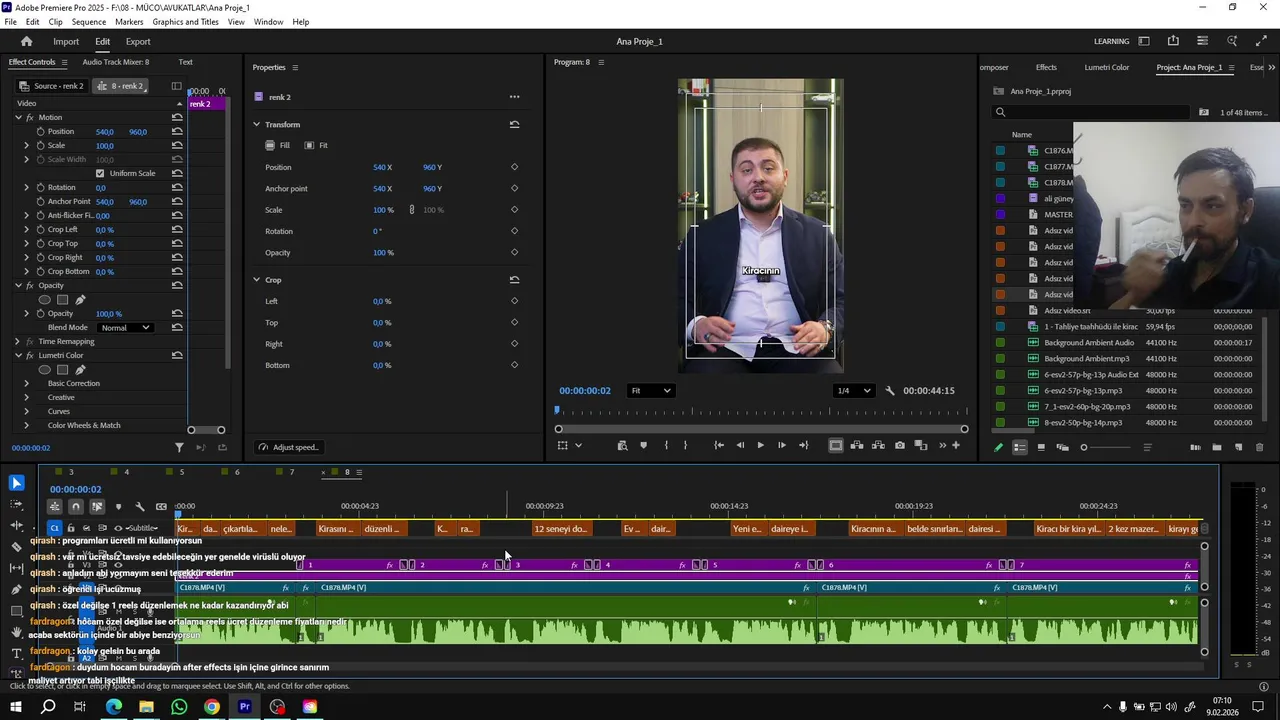This screenshot has width=1280, height=720.
Task: Open the 1/4 playback resolution dropdown
Action: tap(853, 391)
